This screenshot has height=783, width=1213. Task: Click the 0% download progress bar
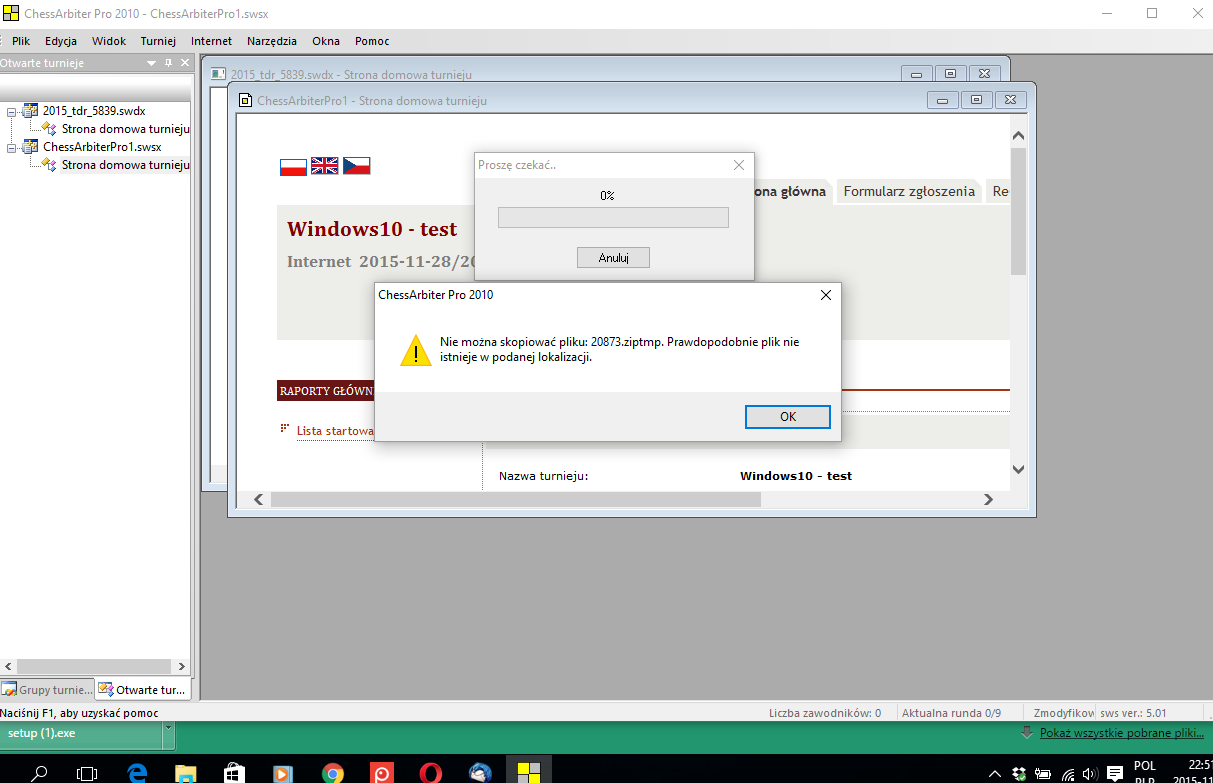pos(612,216)
